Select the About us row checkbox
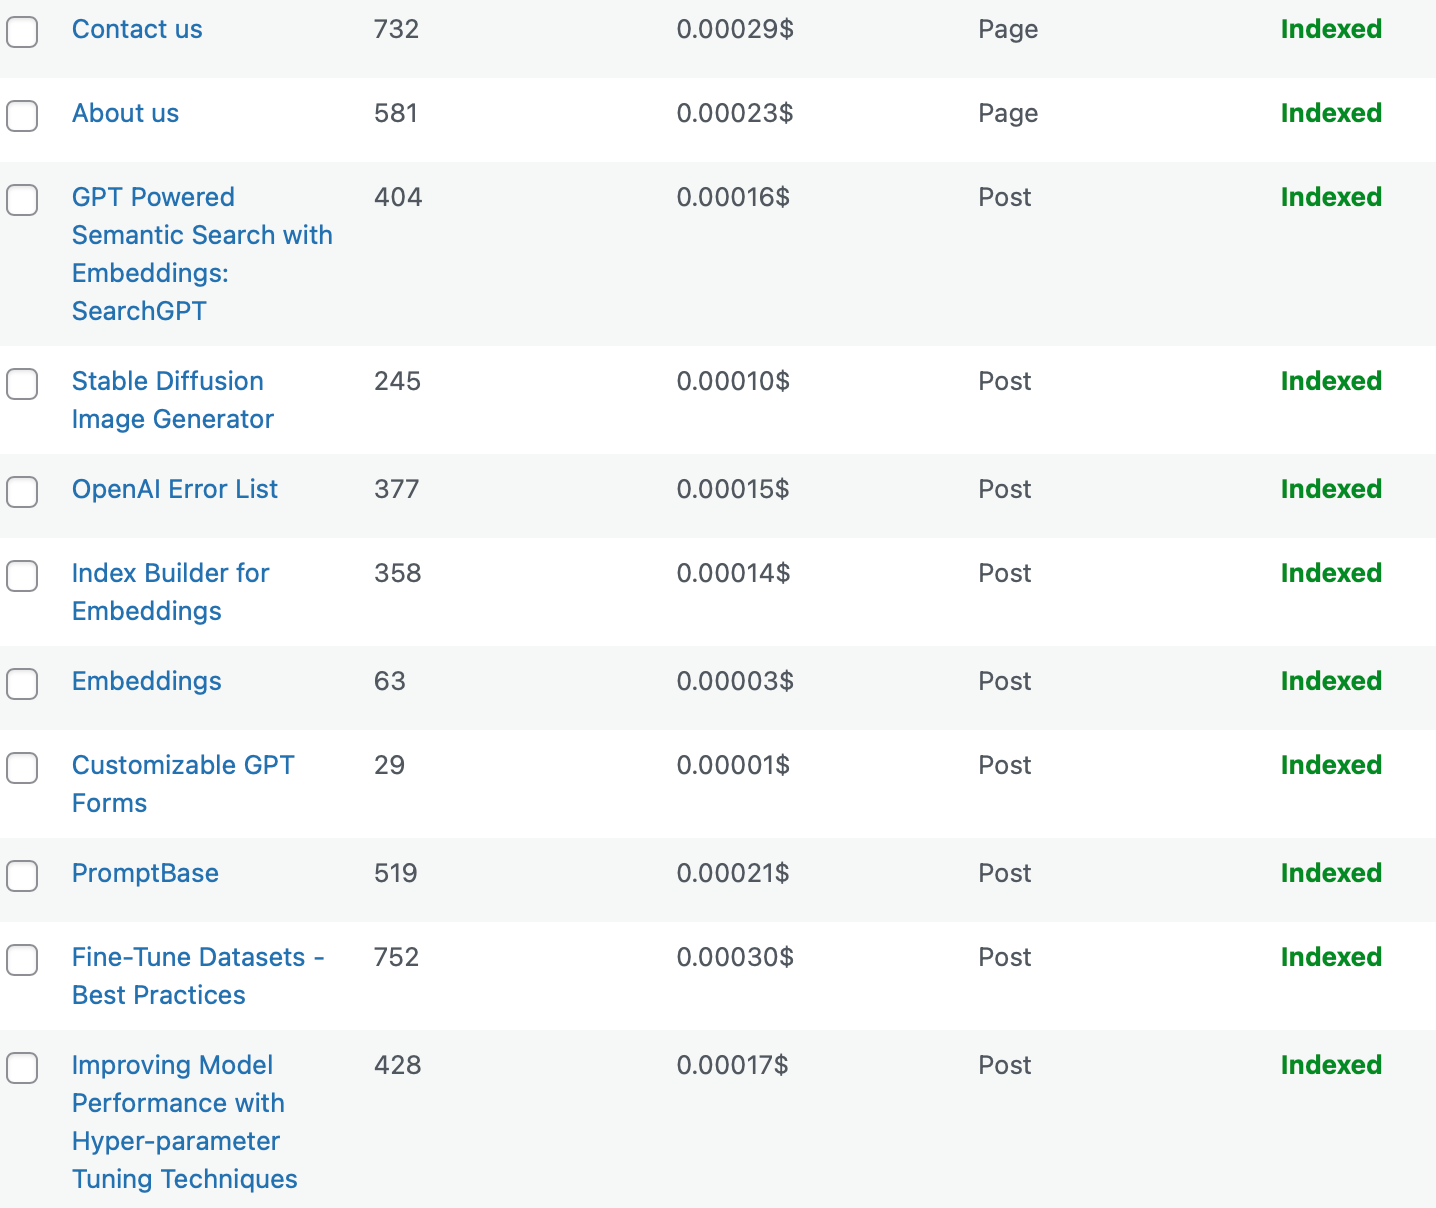This screenshot has width=1436, height=1208. (x=22, y=116)
